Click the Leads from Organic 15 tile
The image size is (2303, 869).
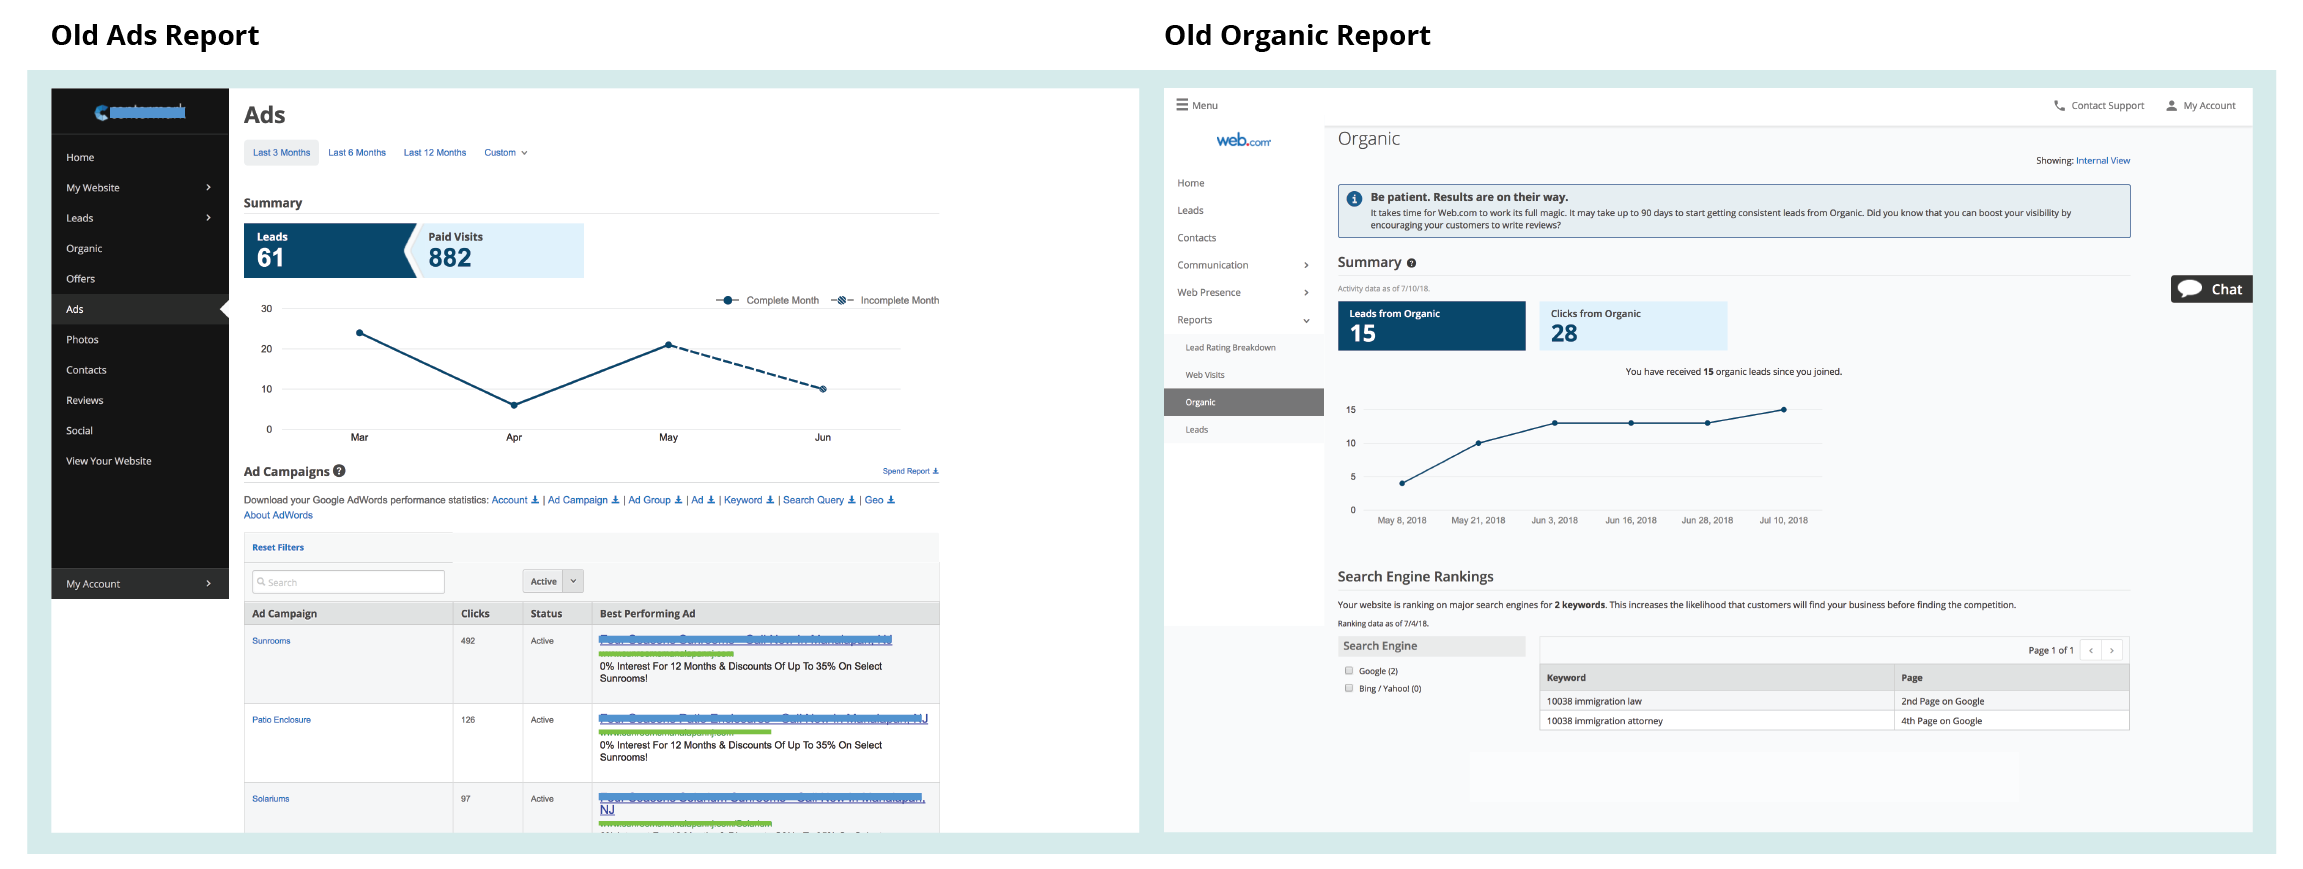[1432, 326]
